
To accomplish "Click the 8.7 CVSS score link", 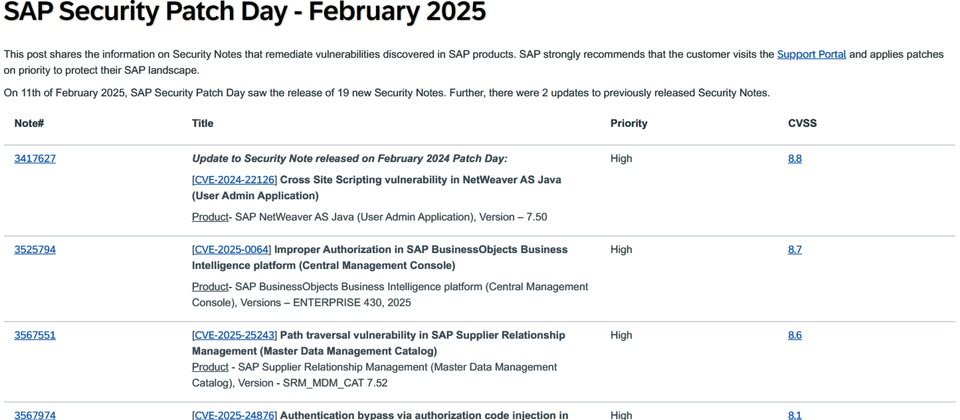I will [795, 250].
